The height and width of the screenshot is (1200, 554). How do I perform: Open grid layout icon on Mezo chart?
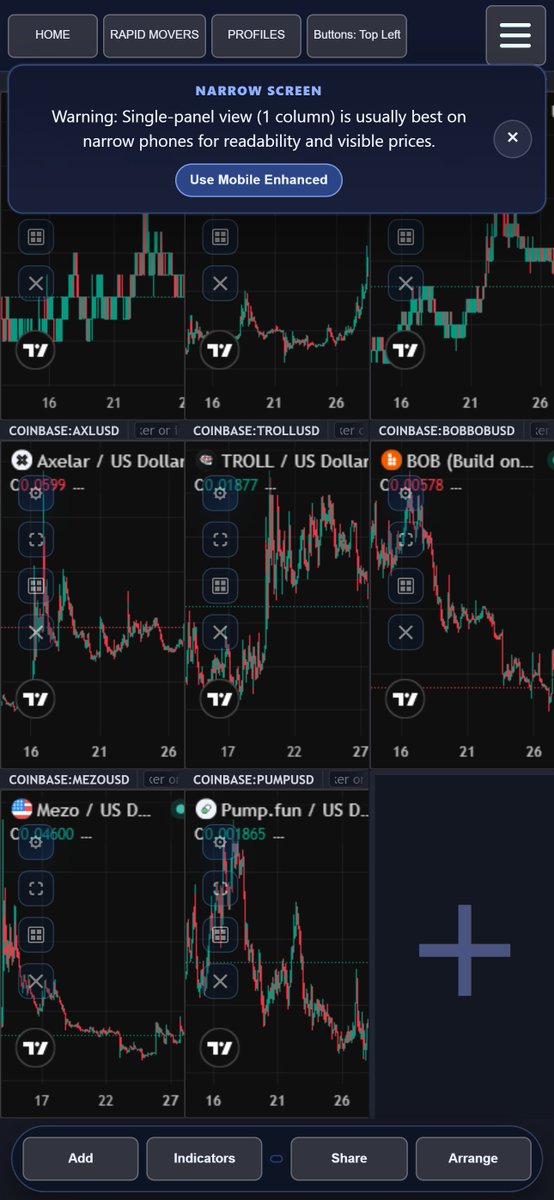[x=36, y=935]
